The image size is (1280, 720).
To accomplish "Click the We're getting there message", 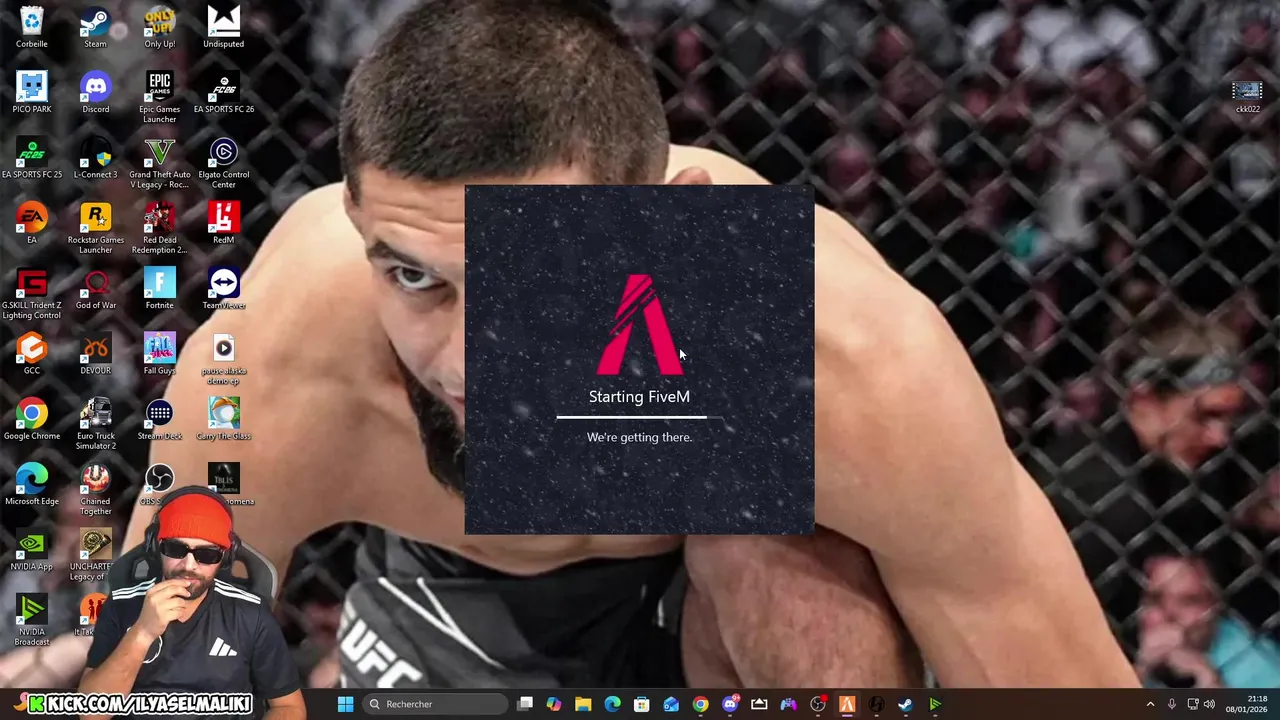I will (639, 437).
